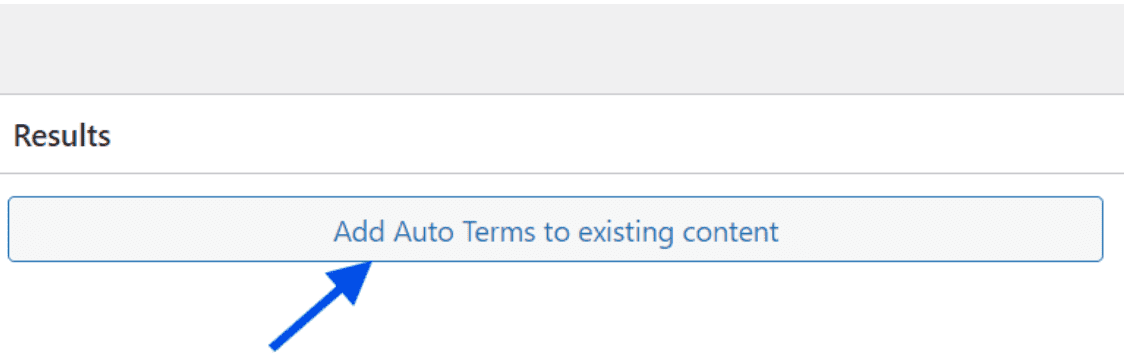This screenshot has height=360, width=1128.
Task: Click the blue-outlined button in the Results section
Action: click(555, 229)
